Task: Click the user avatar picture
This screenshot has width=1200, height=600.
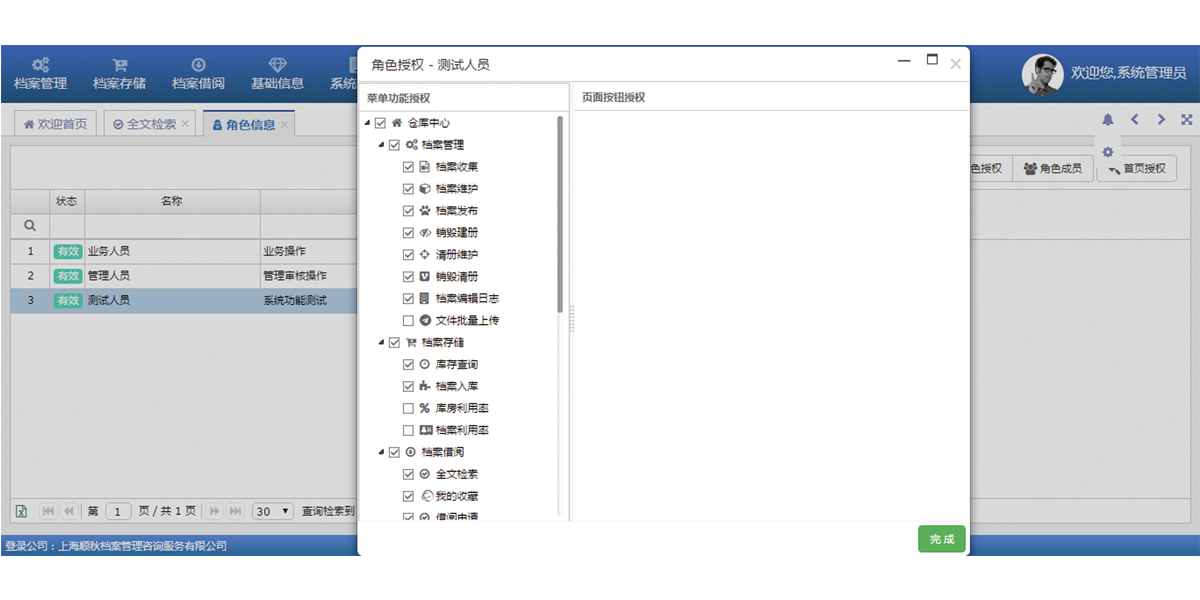Action: coord(1042,74)
